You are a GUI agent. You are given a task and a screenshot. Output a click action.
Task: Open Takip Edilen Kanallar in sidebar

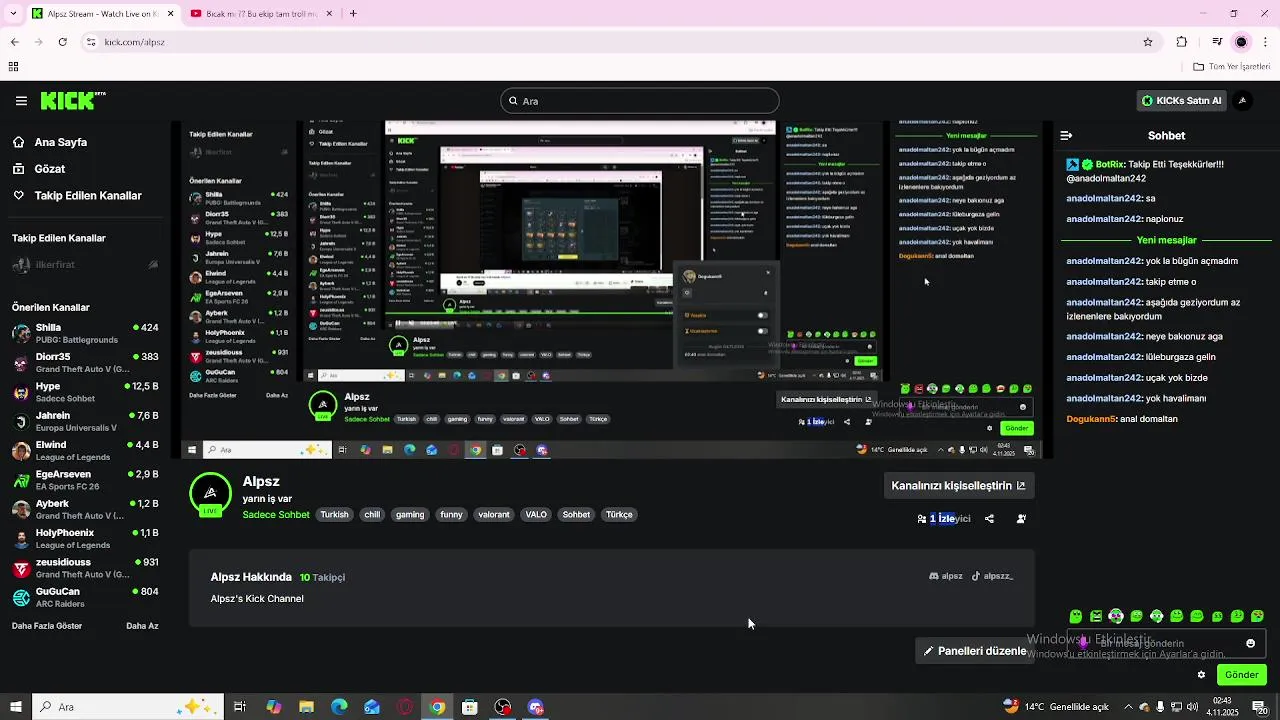click(x=87, y=196)
